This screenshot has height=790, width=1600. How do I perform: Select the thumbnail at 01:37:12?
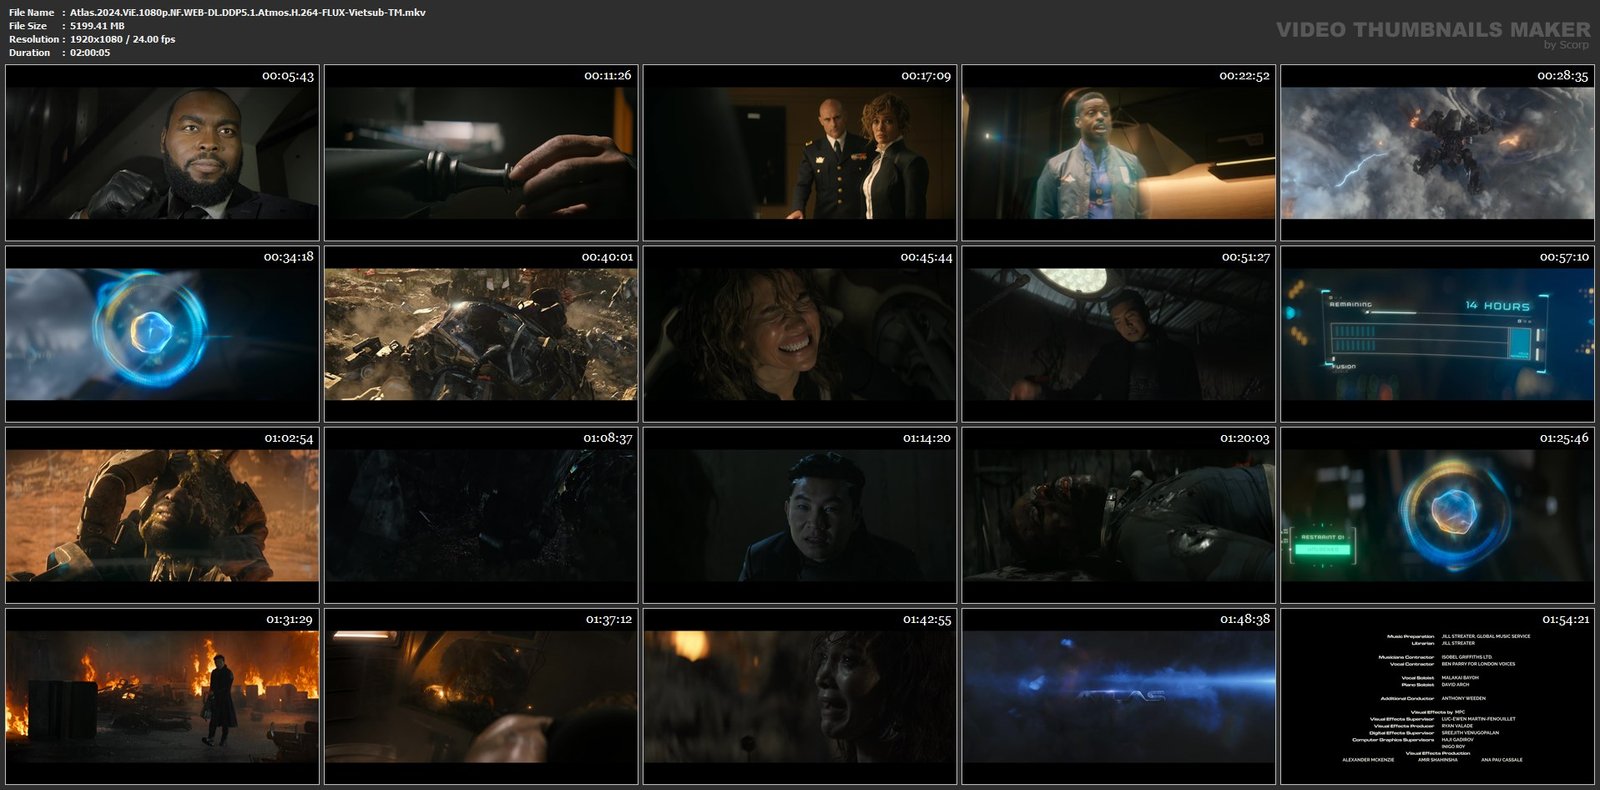(x=481, y=697)
